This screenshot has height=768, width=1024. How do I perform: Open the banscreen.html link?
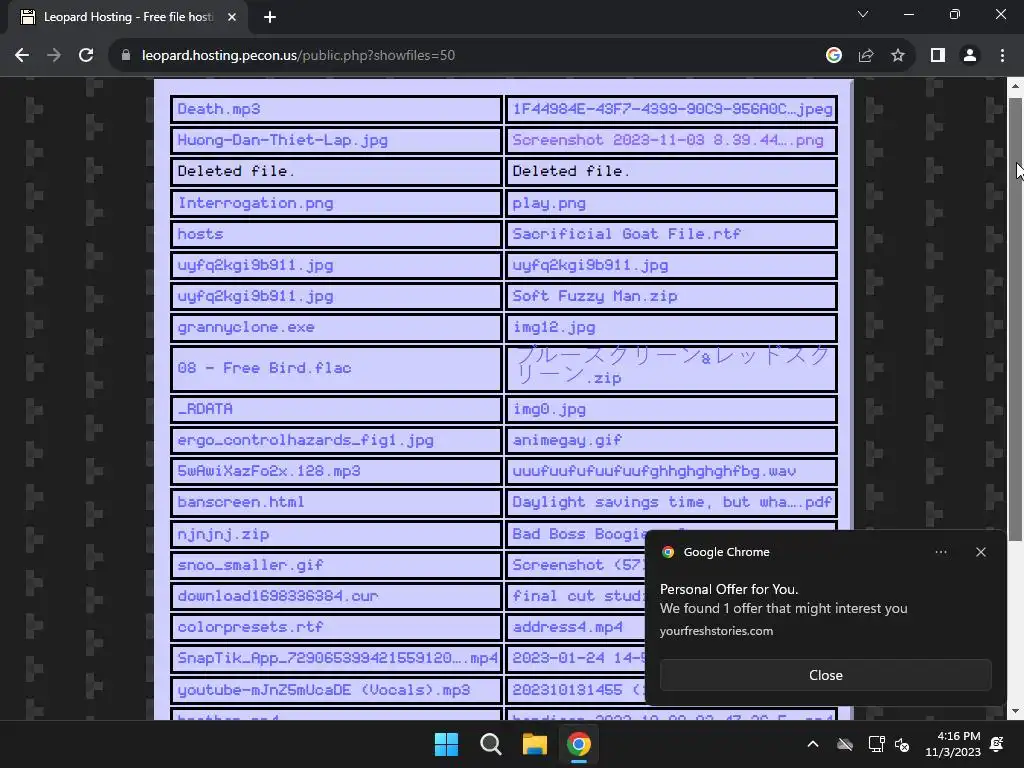click(x=240, y=502)
